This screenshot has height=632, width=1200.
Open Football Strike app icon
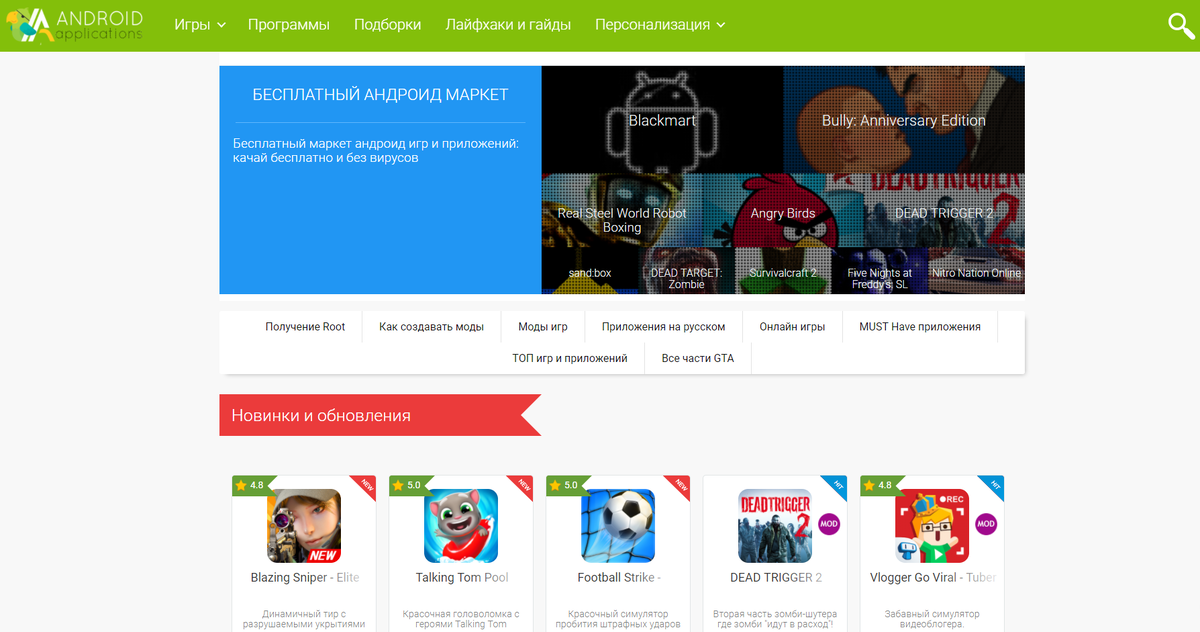coord(618,526)
